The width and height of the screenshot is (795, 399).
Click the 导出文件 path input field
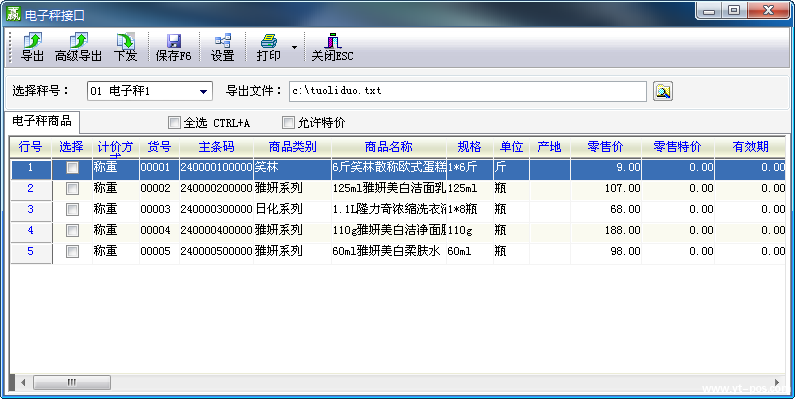coord(468,91)
